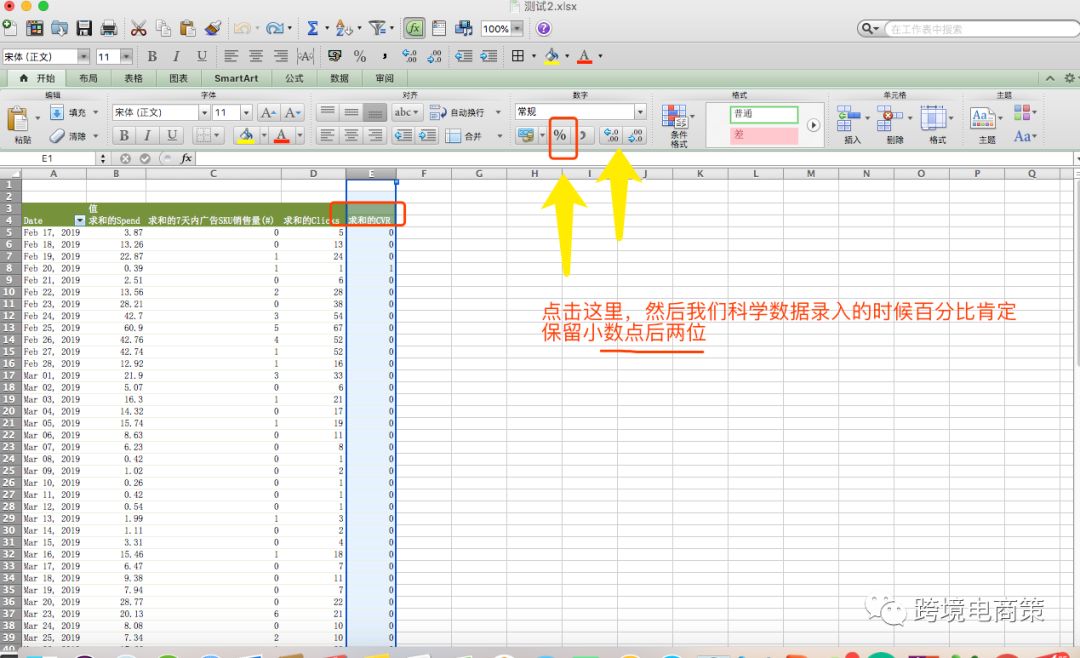Expand the 清除 clear dropdown

[96, 136]
